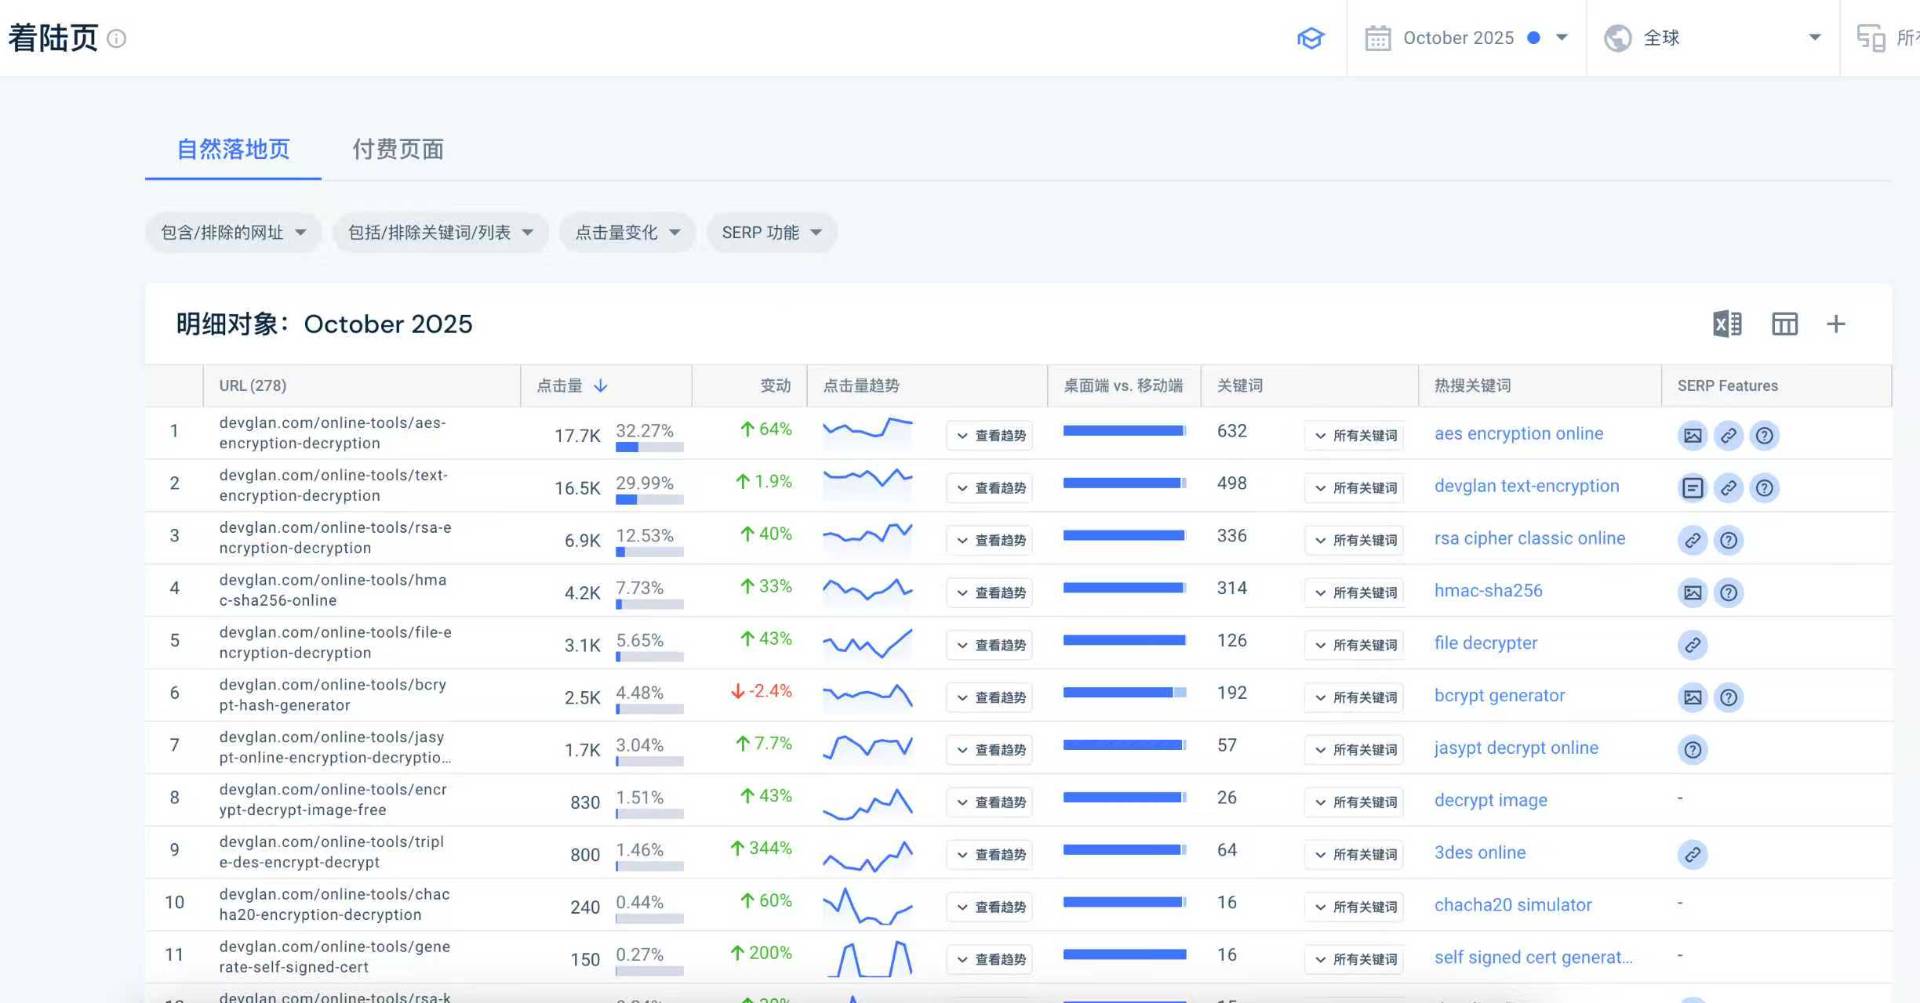Viewport: 1920px width, 1003px height.
Task: Open the rsa cipher classic online keyword link
Action: tap(1530, 538)
